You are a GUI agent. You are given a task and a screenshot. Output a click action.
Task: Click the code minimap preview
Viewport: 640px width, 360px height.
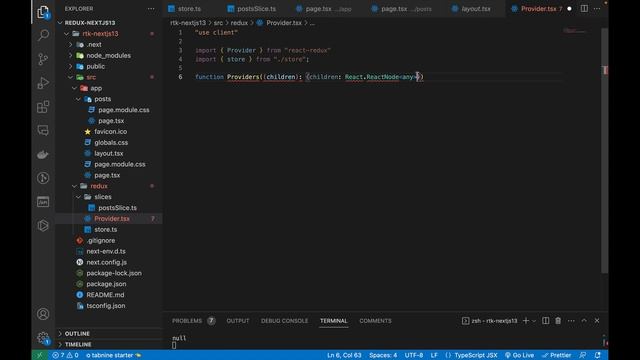pos(574,31)
